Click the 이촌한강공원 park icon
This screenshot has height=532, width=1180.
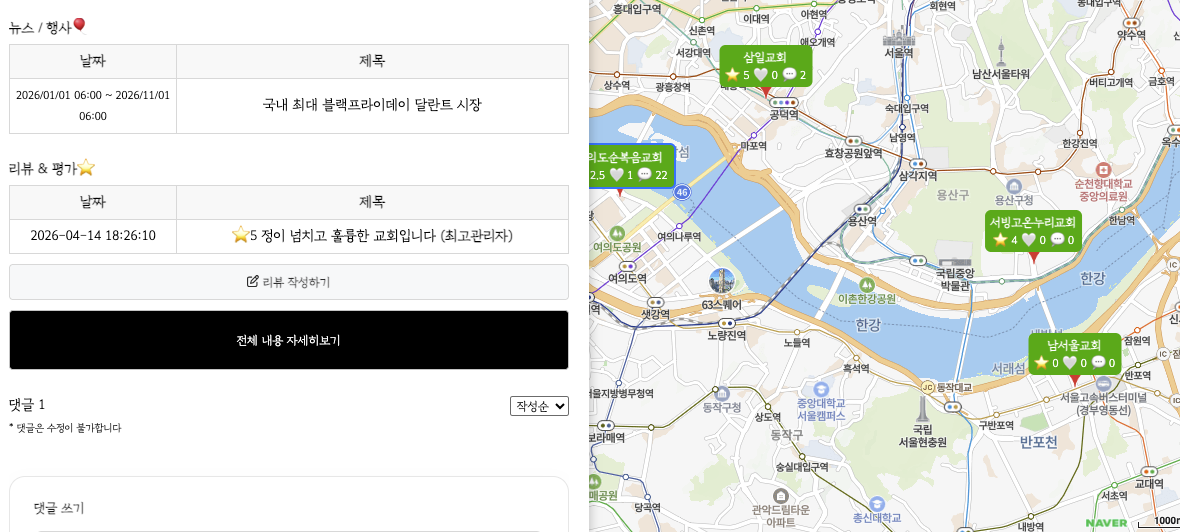point(867,284)
